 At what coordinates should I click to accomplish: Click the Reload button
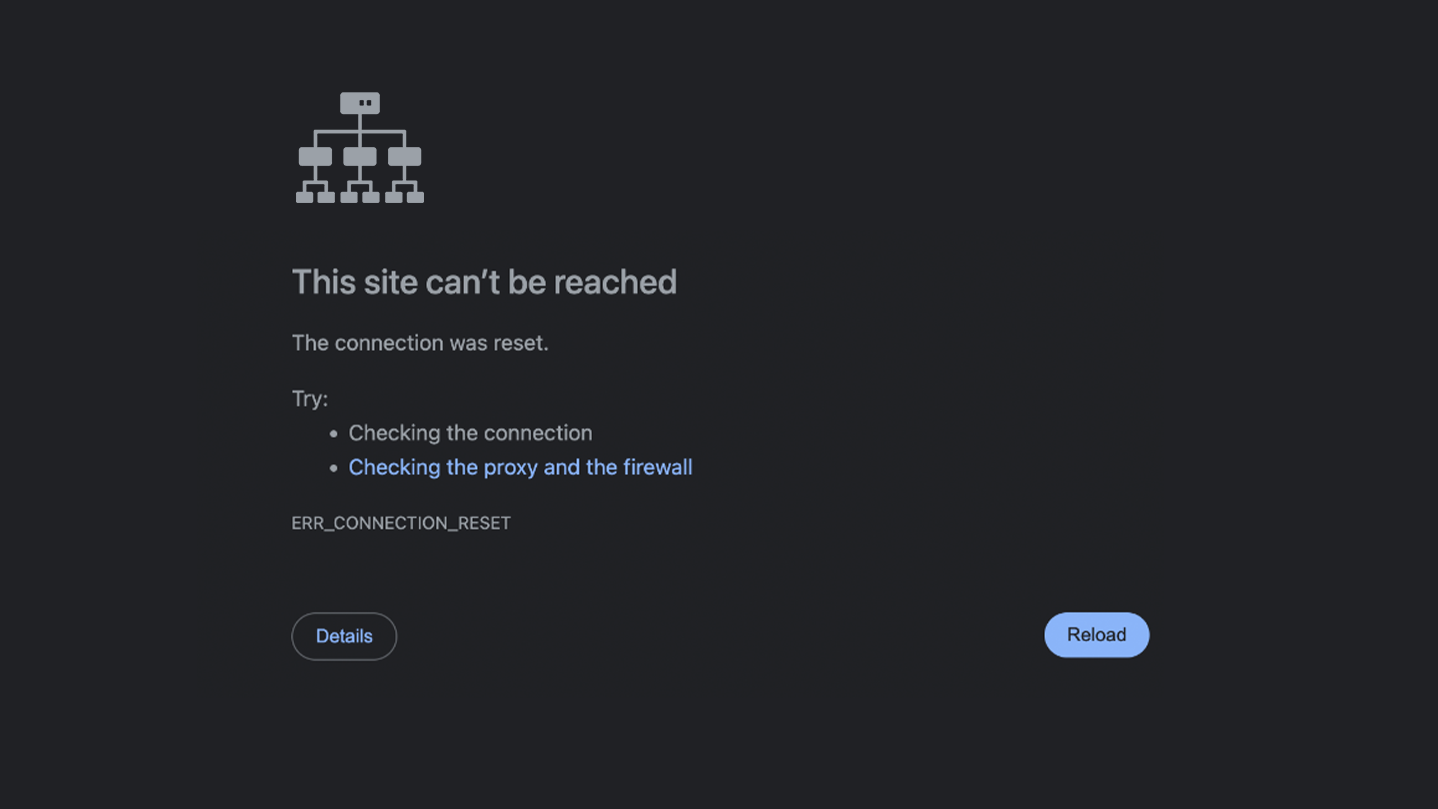[1096, 635]
